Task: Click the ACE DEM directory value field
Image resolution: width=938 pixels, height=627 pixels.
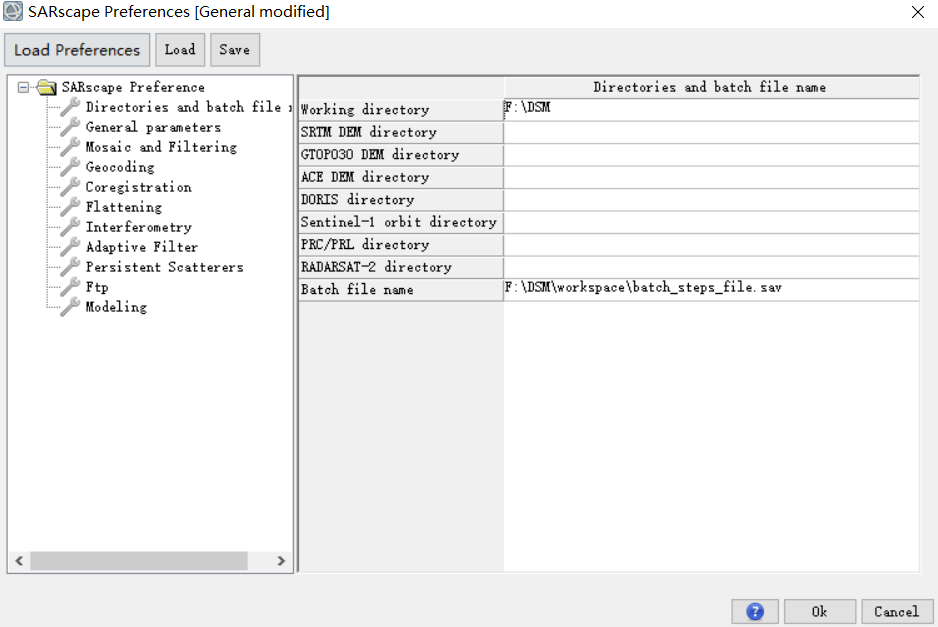Action: (x=711, y=177)
